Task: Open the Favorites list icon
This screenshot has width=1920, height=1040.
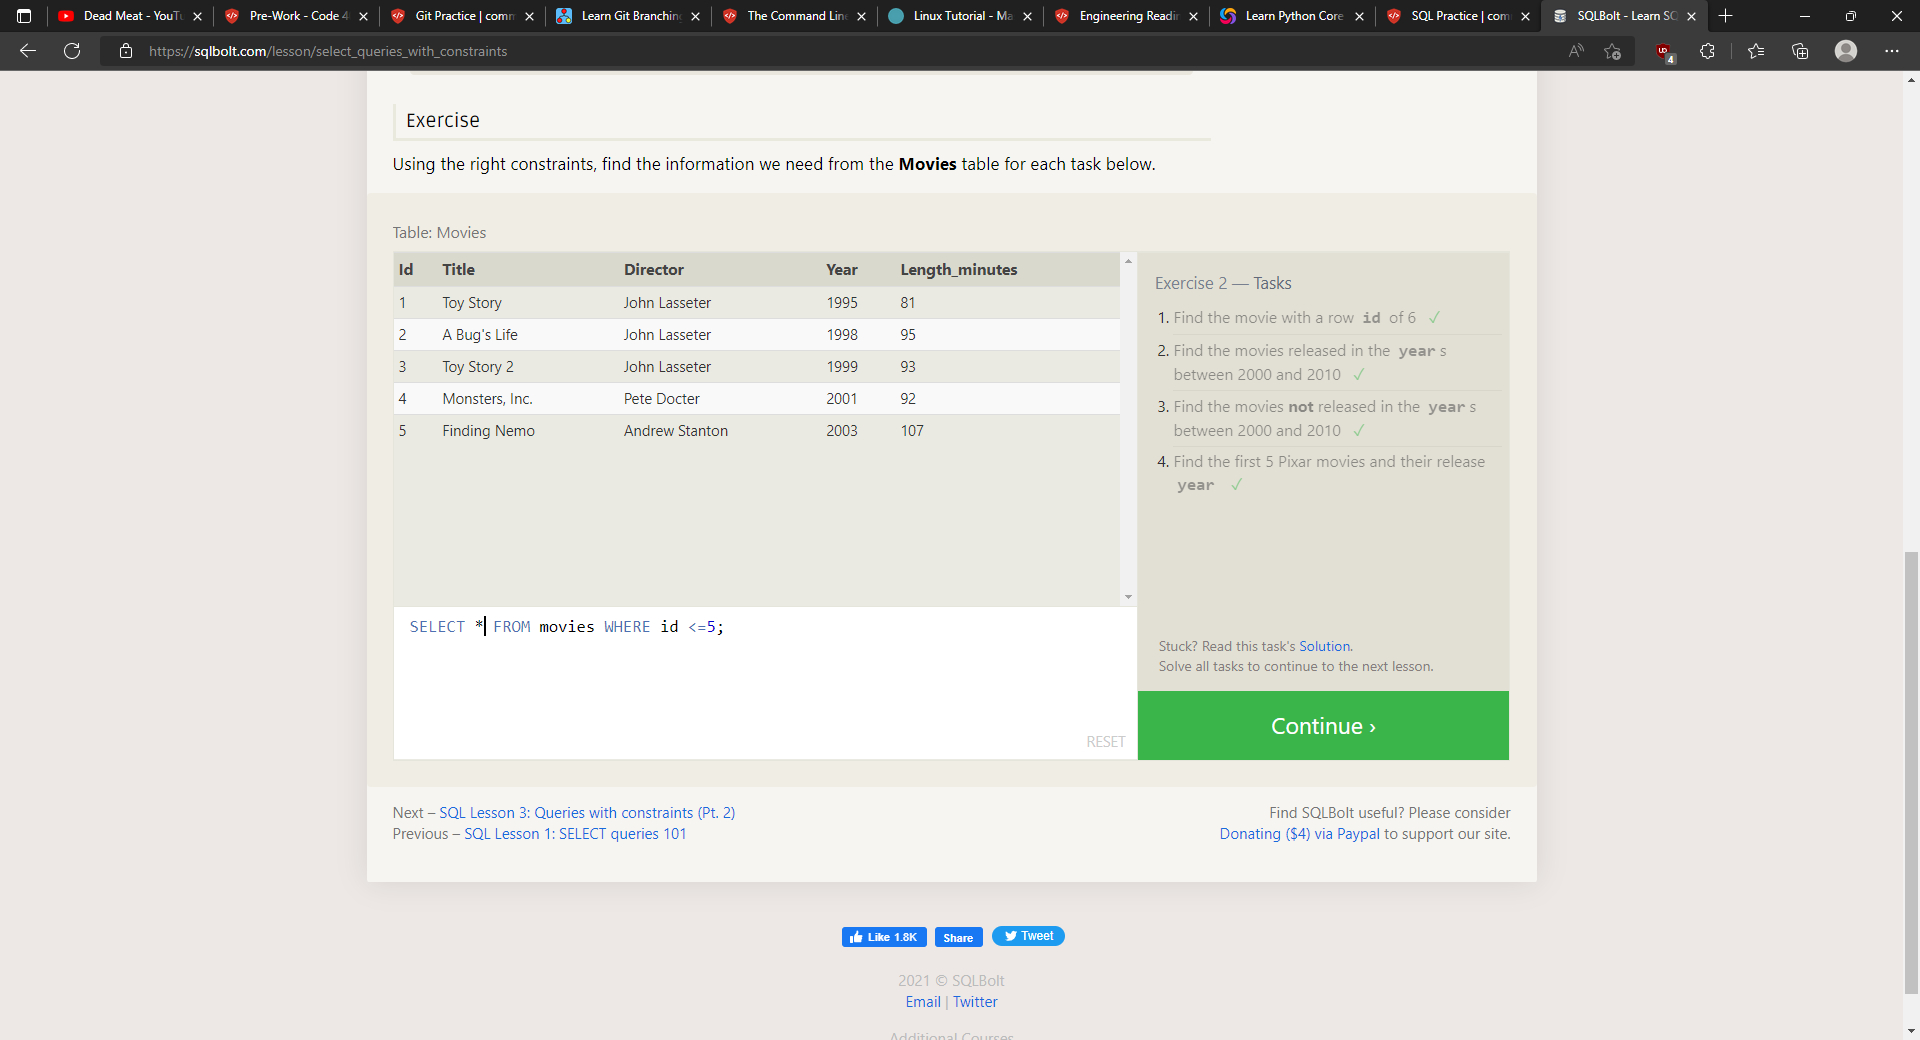Action: [1756, 51]
